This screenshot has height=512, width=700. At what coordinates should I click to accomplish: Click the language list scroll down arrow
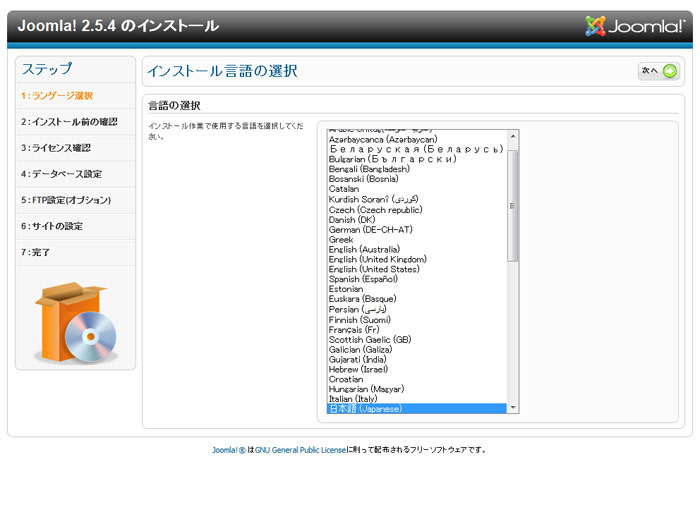click(513, 408)
